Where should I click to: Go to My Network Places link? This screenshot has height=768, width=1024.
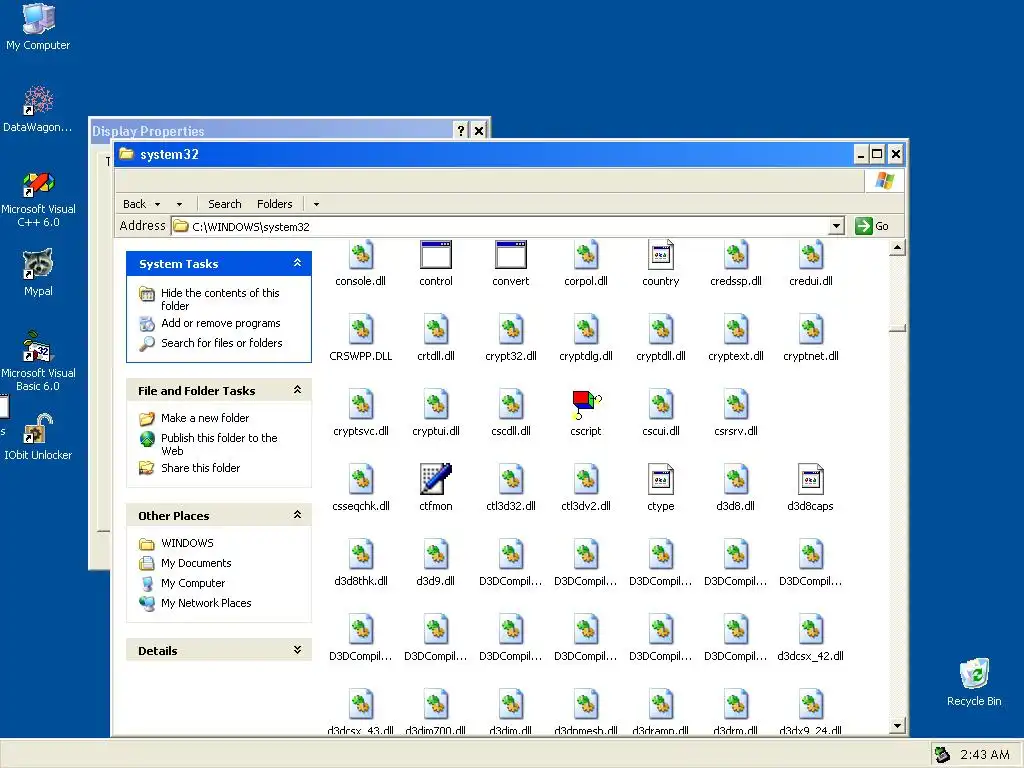pyautogui.click(x=206, y=603)
